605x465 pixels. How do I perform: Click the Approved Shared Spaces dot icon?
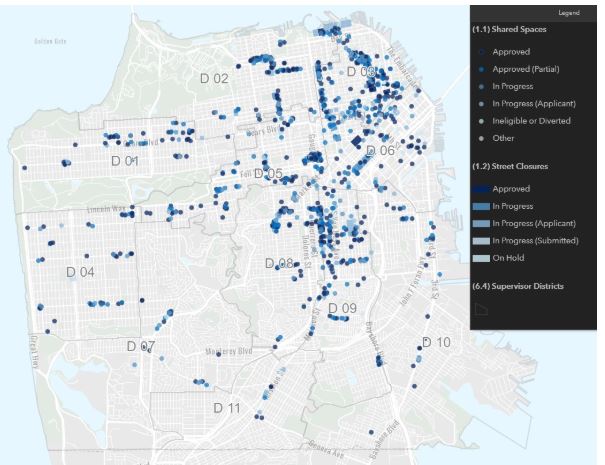[481, 52]
